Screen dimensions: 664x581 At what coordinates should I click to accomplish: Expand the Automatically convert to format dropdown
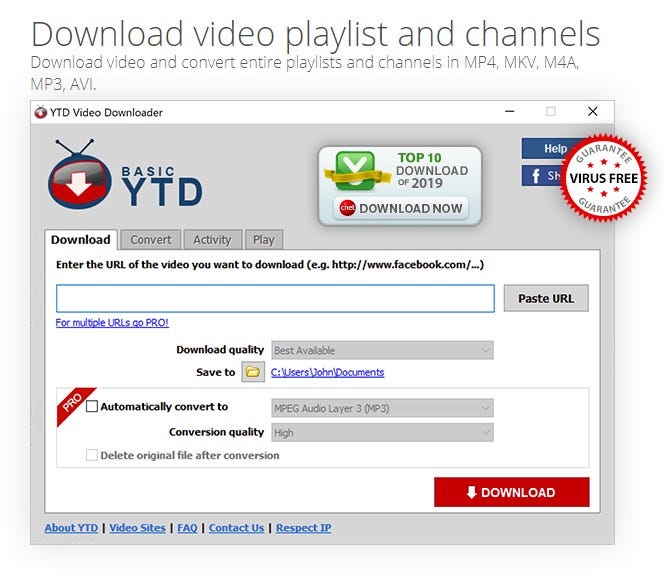point(382,408)
